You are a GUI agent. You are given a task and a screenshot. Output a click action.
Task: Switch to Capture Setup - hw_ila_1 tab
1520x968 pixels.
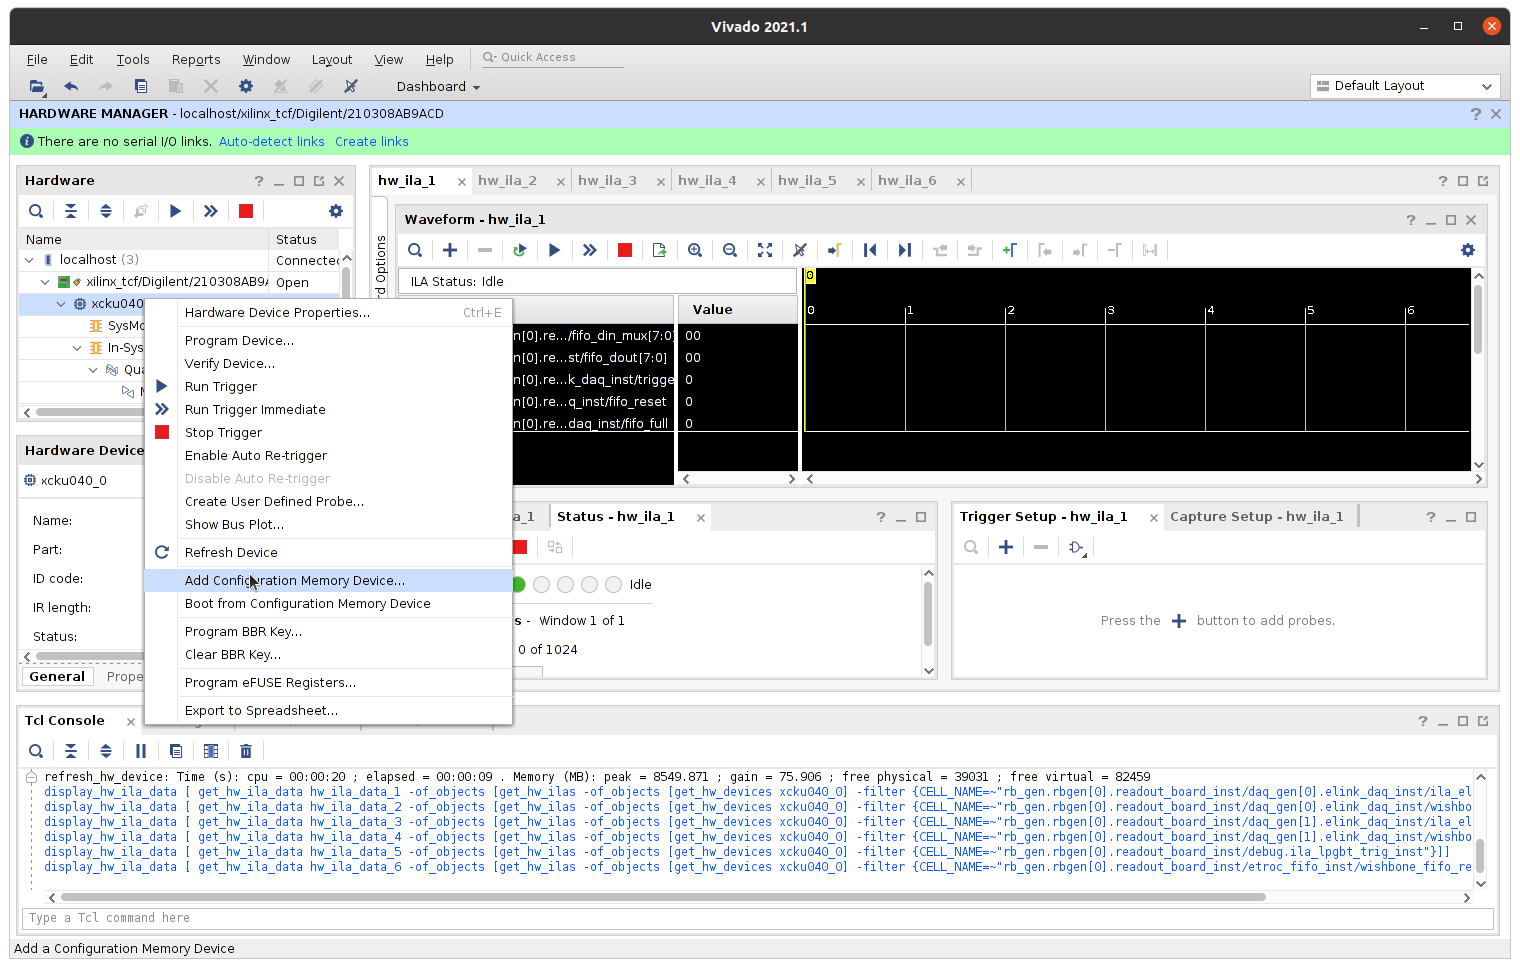pyautogui.click(x=1256, y=517)
